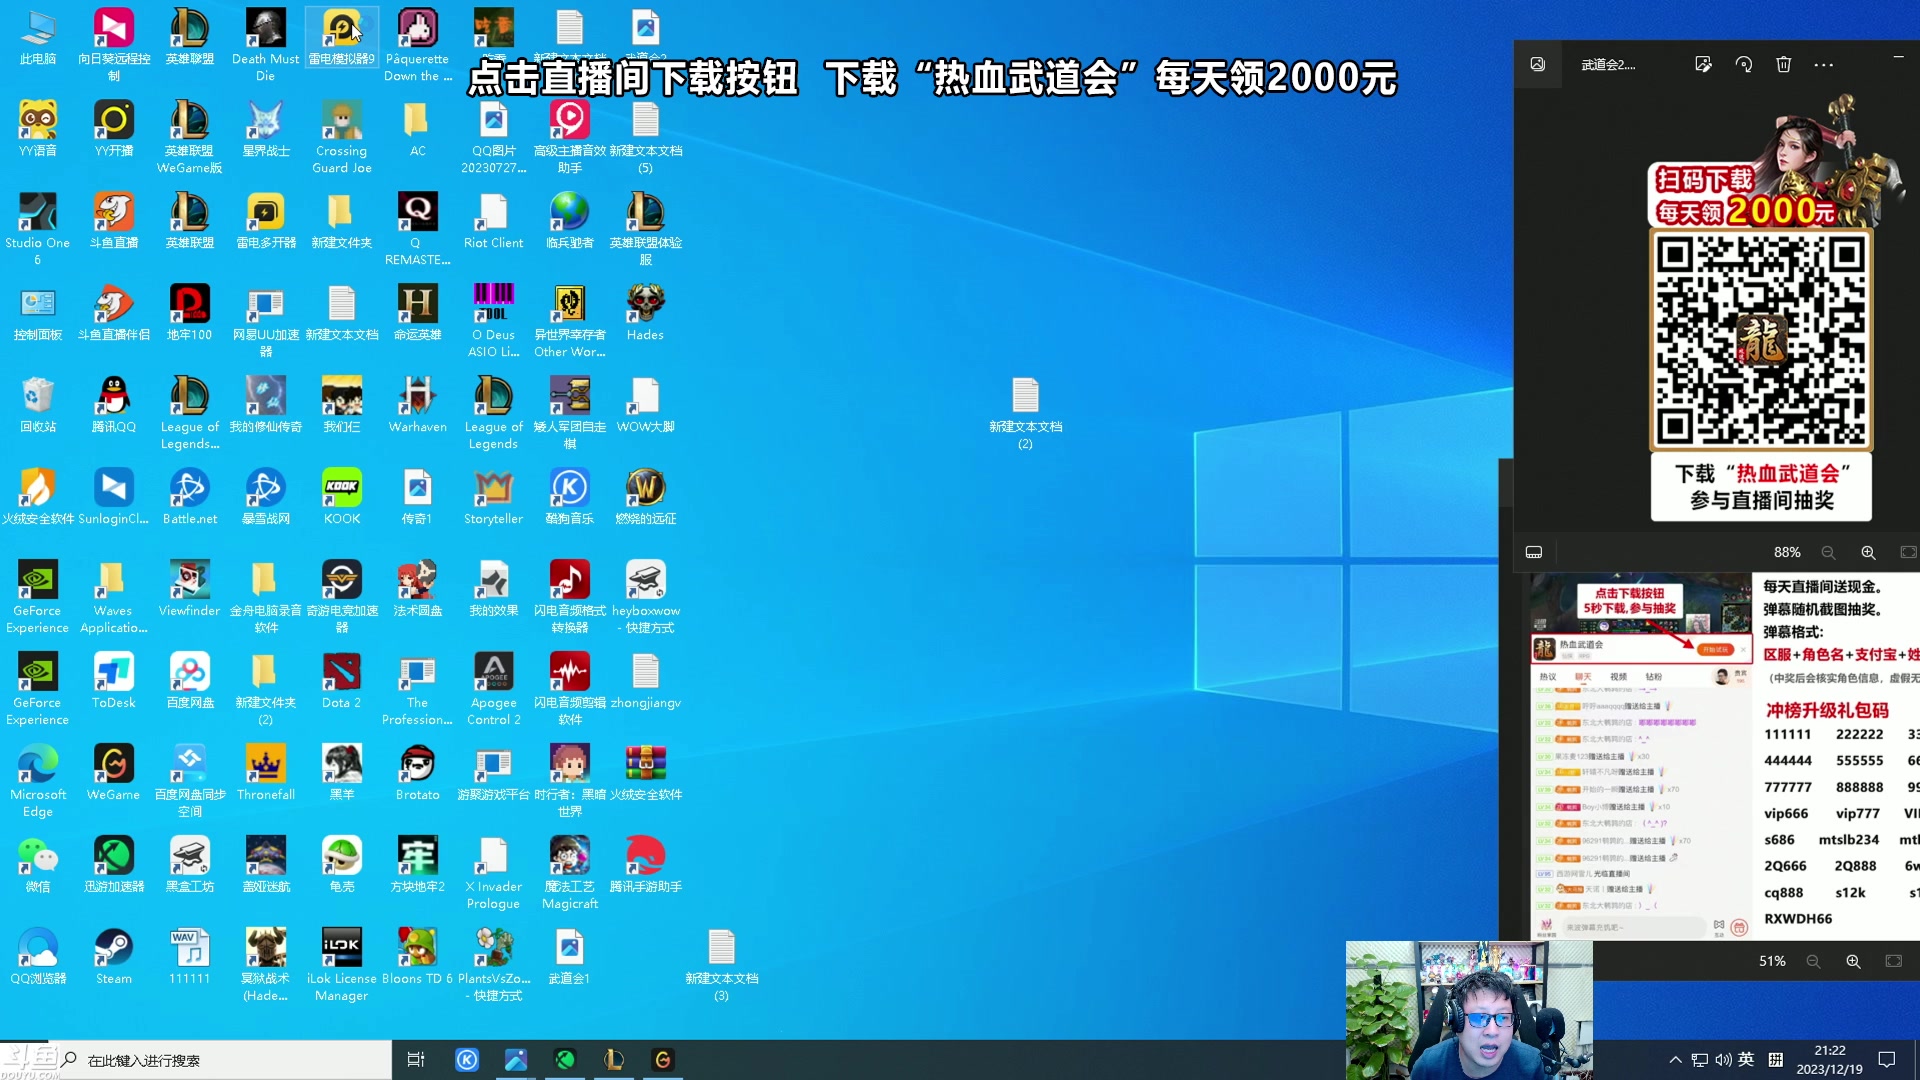The image size is (1920, 1080).
Task: Open KOOK from the taskbar
Action: click(x=467, y=1059)
